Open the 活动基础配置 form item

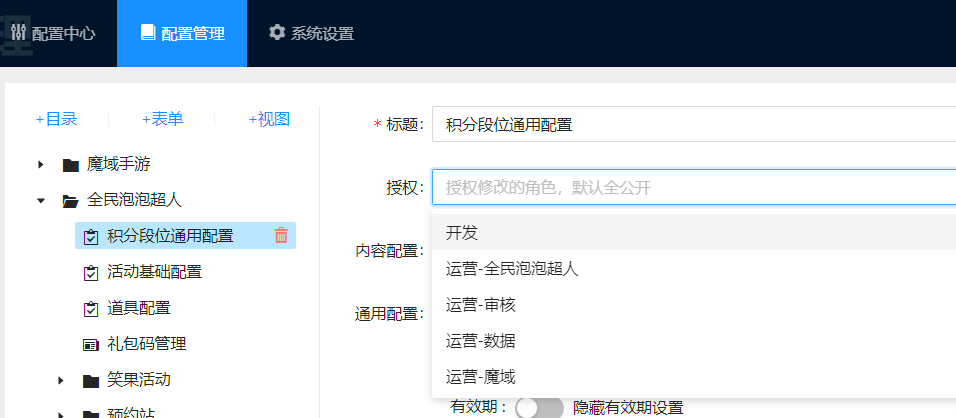coord(154,272)
